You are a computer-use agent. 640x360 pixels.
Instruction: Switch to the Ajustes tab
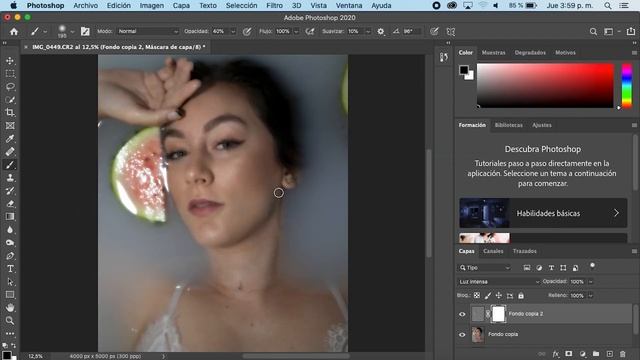[542, 125]
